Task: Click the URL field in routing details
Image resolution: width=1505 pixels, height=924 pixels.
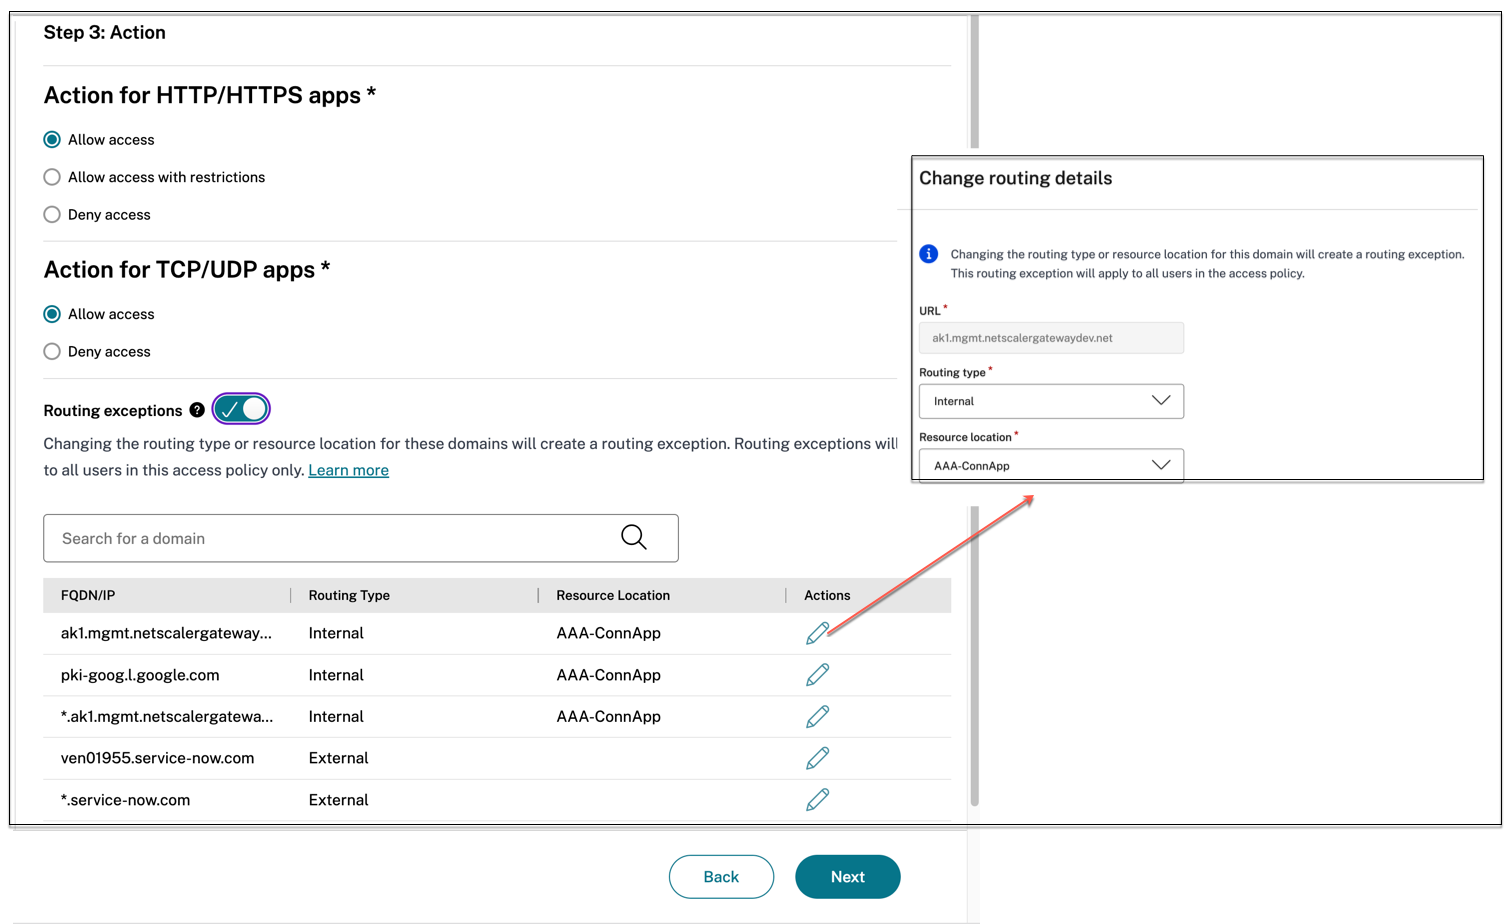Action: point(1051,338)
